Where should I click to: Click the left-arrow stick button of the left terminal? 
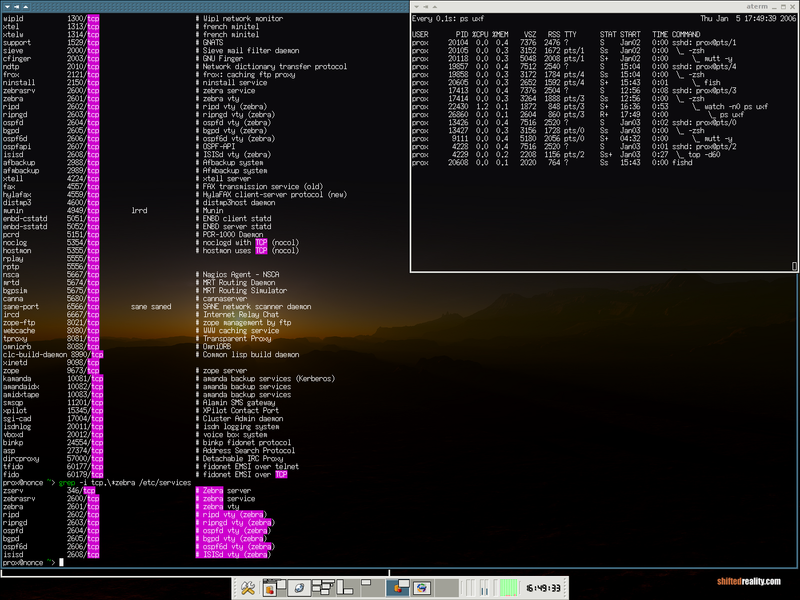pyautogui.click(x=16, y=7)
